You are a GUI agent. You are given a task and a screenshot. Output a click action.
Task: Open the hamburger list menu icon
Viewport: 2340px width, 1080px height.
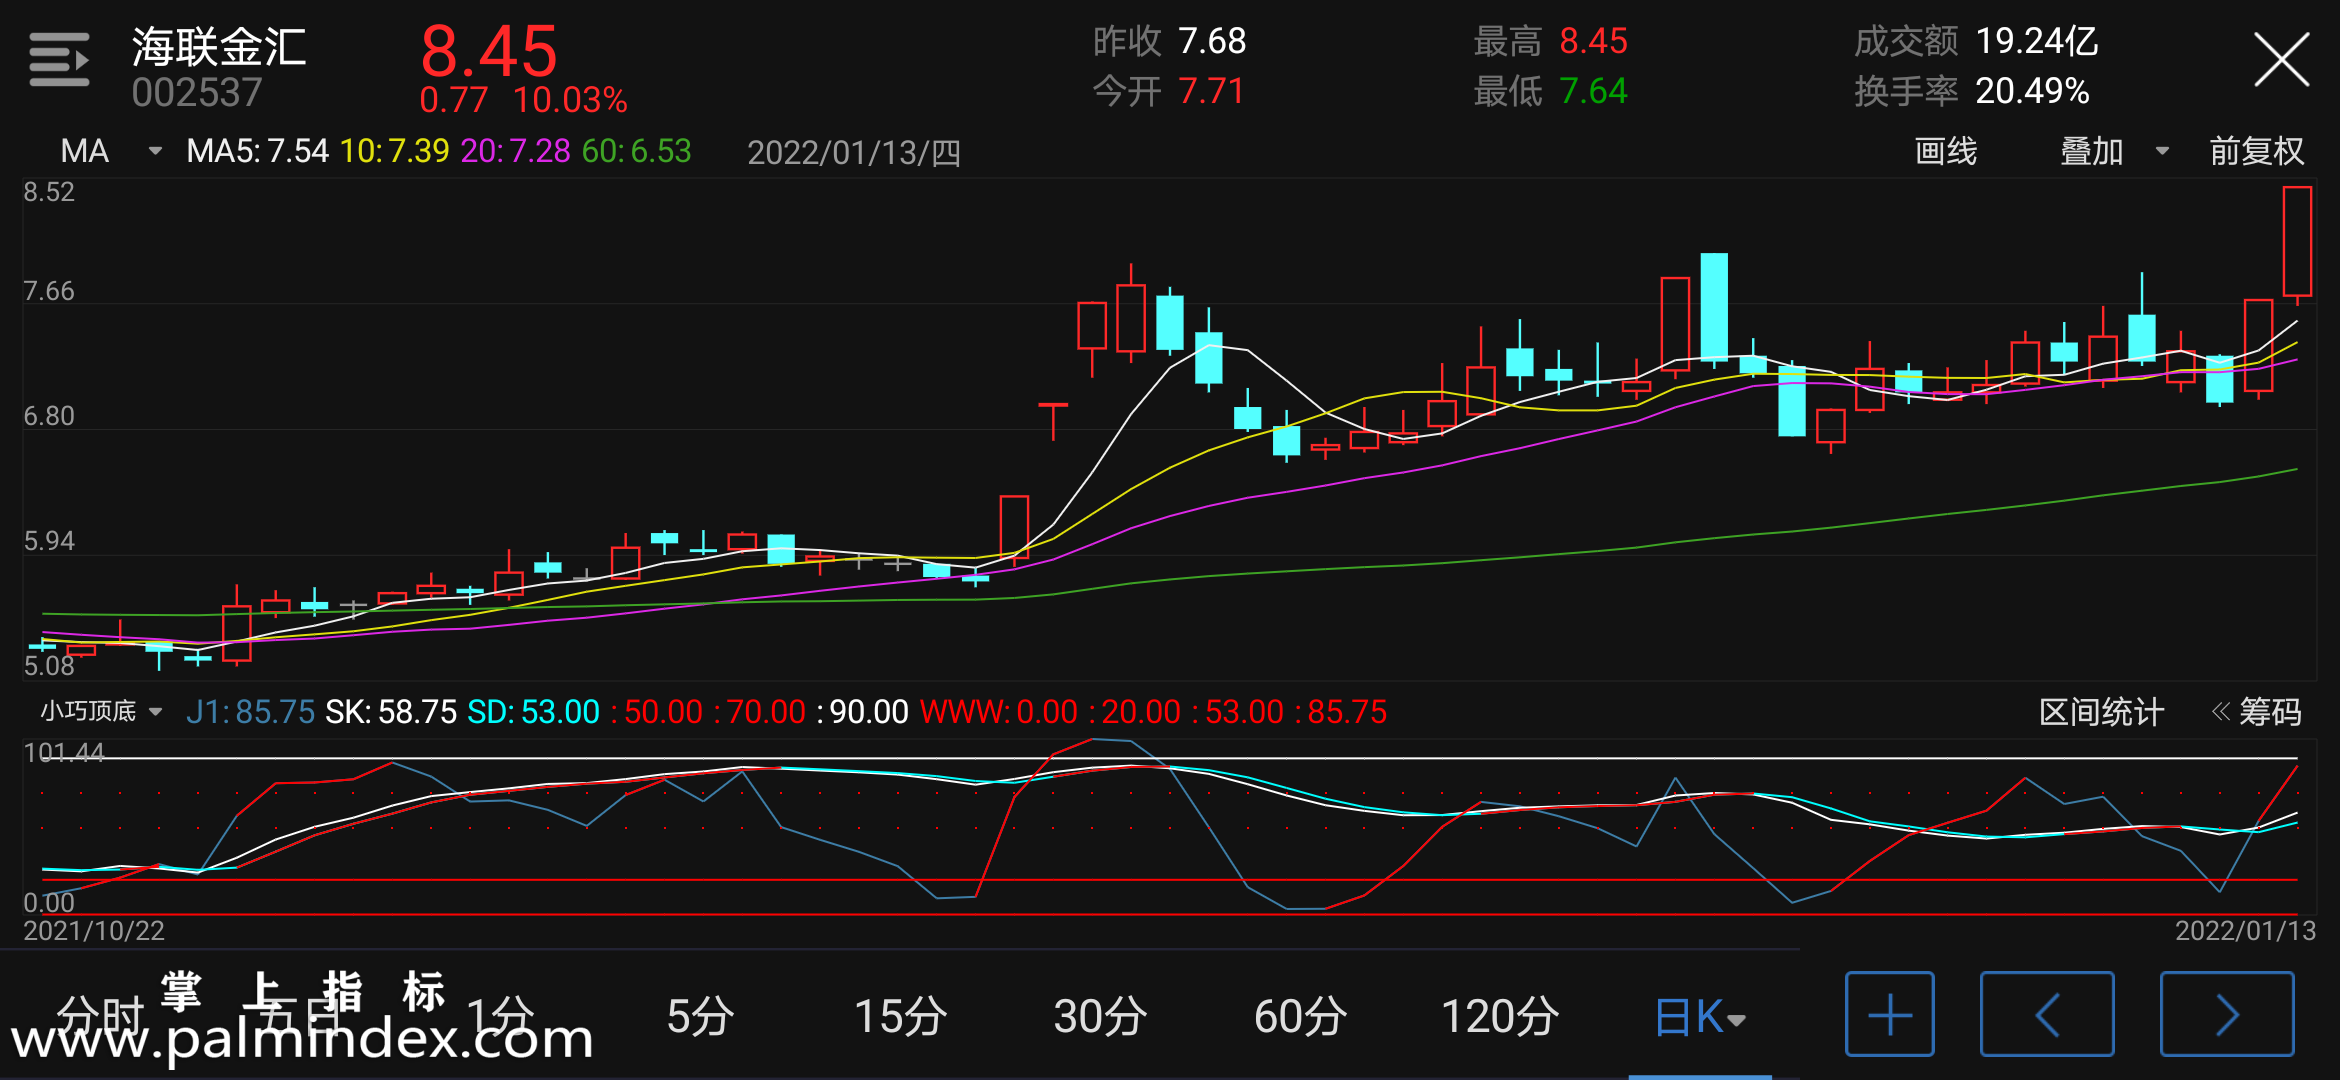[59, 60]
